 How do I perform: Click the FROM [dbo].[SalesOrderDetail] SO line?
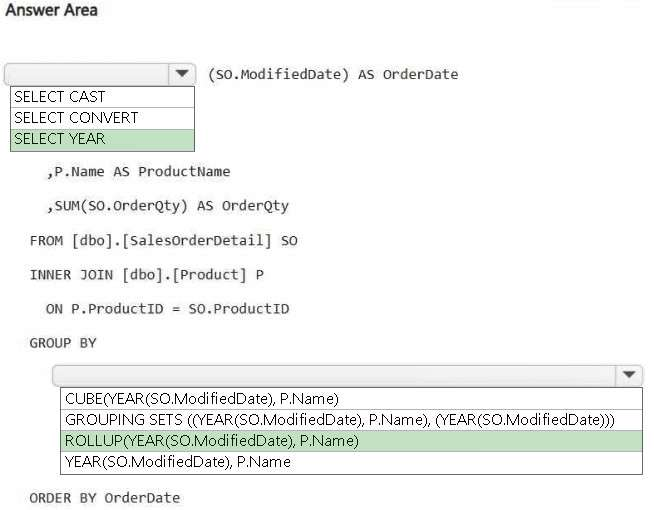click(x=163, y=240)
